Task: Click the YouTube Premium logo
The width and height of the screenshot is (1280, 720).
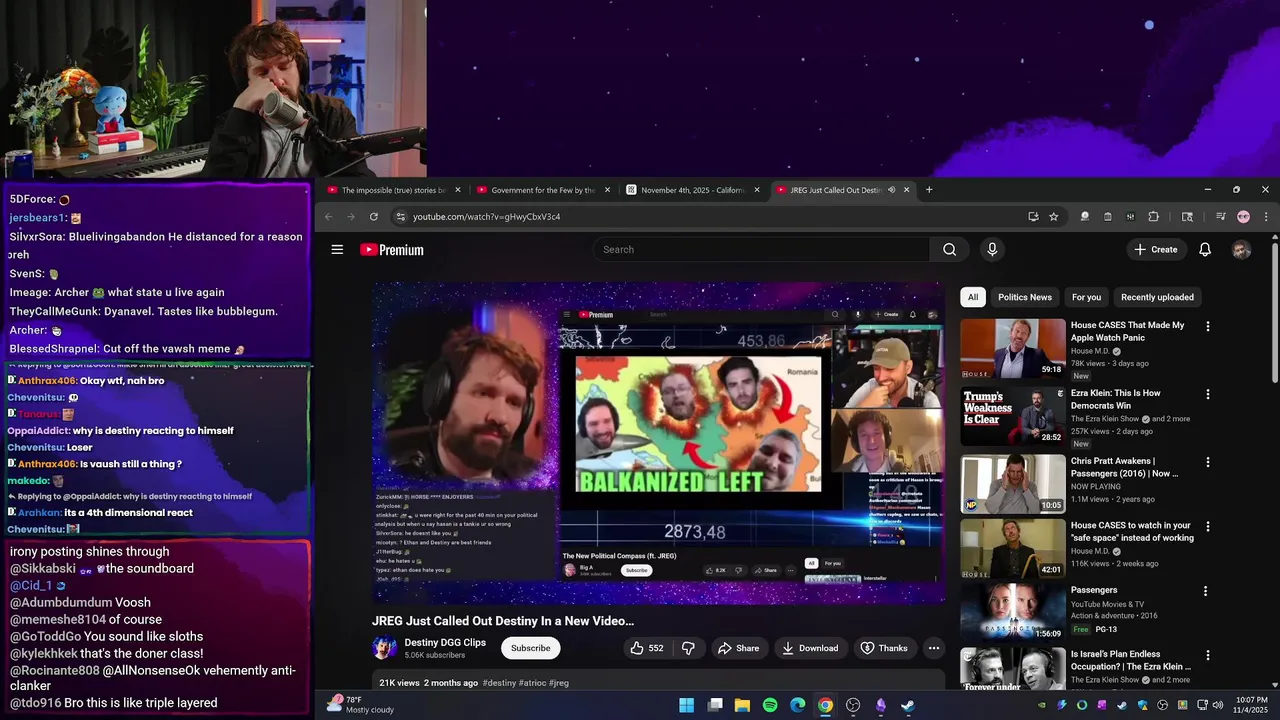Action: [392, 250]
